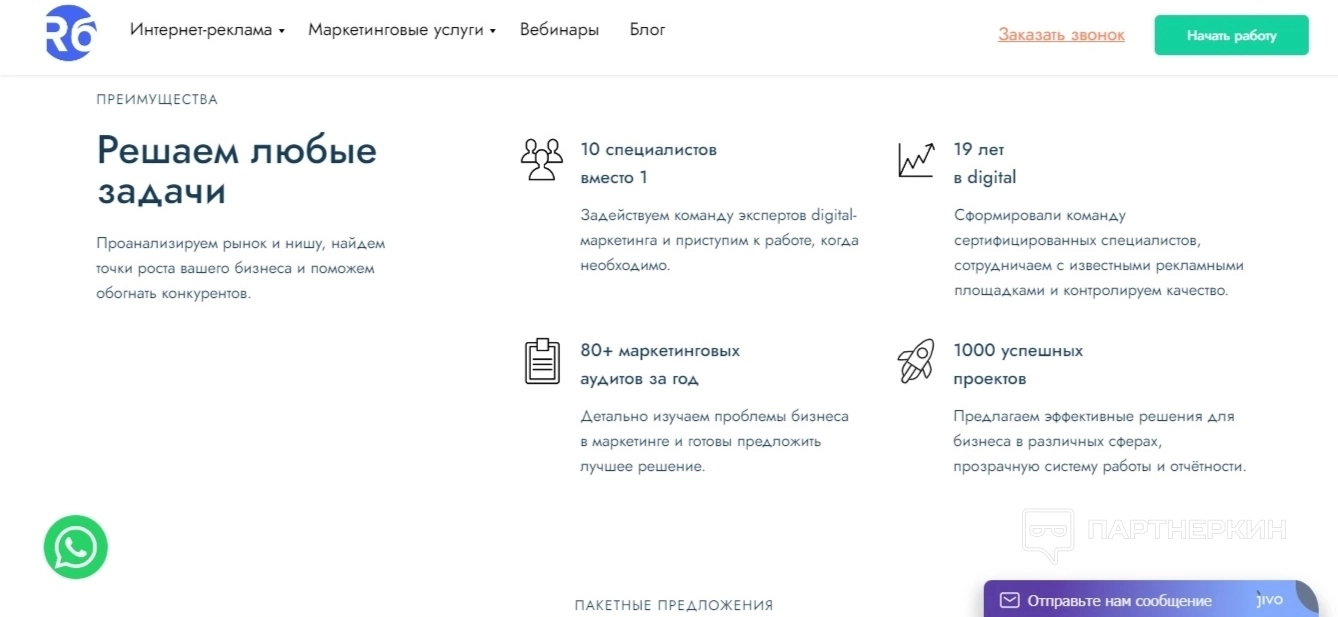Click the '10 специалистов вместо 1' heading
This screenshot has width=1338, height=617.
click(649, 164)
